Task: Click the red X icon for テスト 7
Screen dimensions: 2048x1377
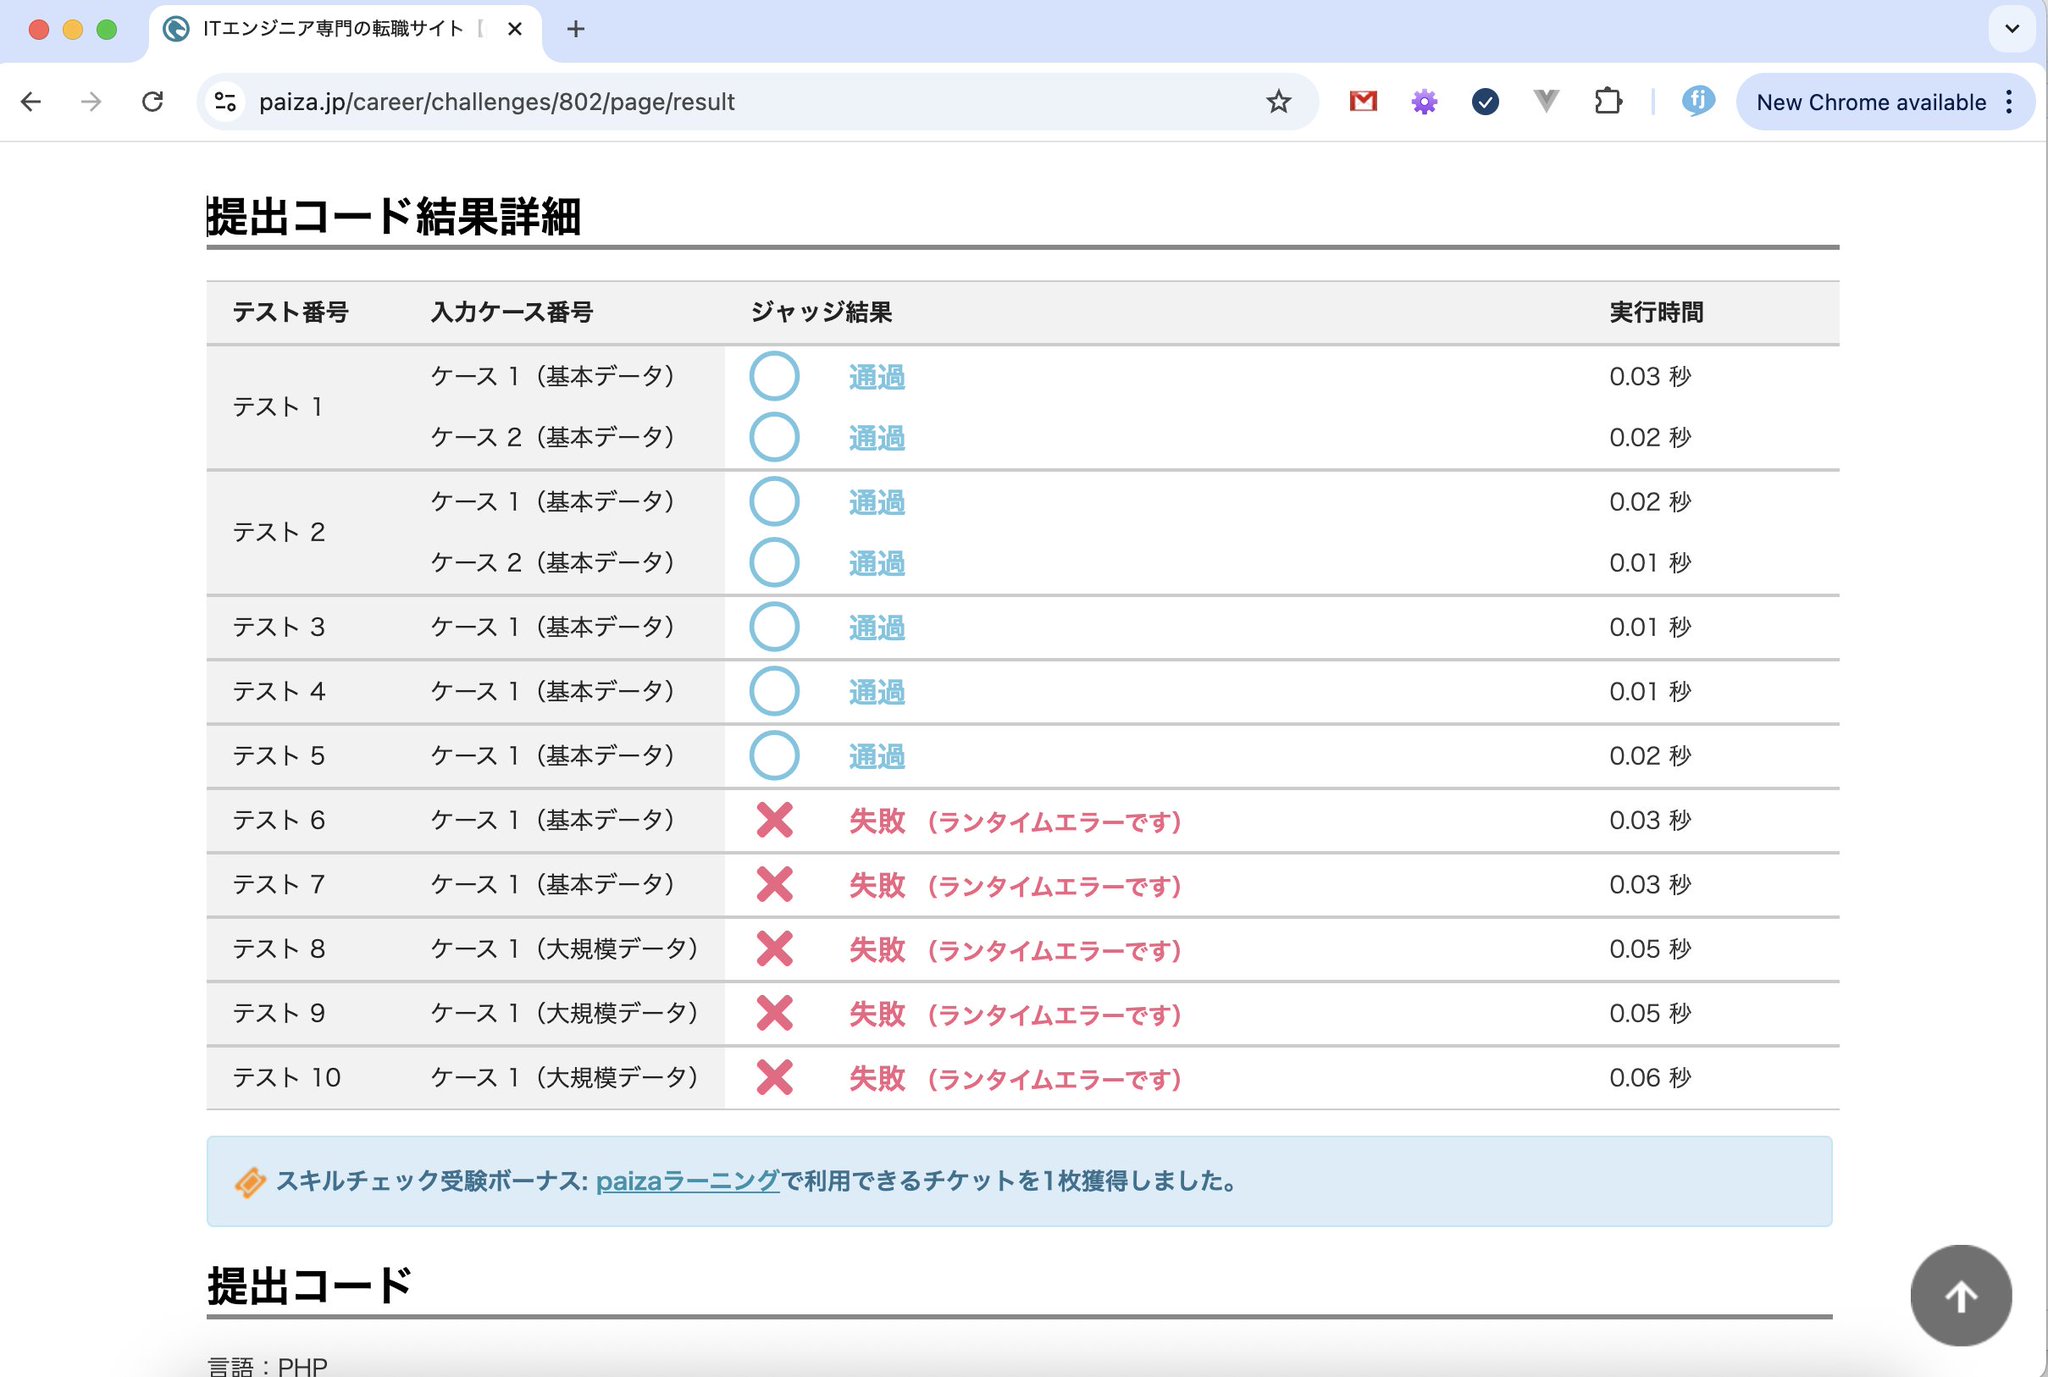Action: point(774,884)
